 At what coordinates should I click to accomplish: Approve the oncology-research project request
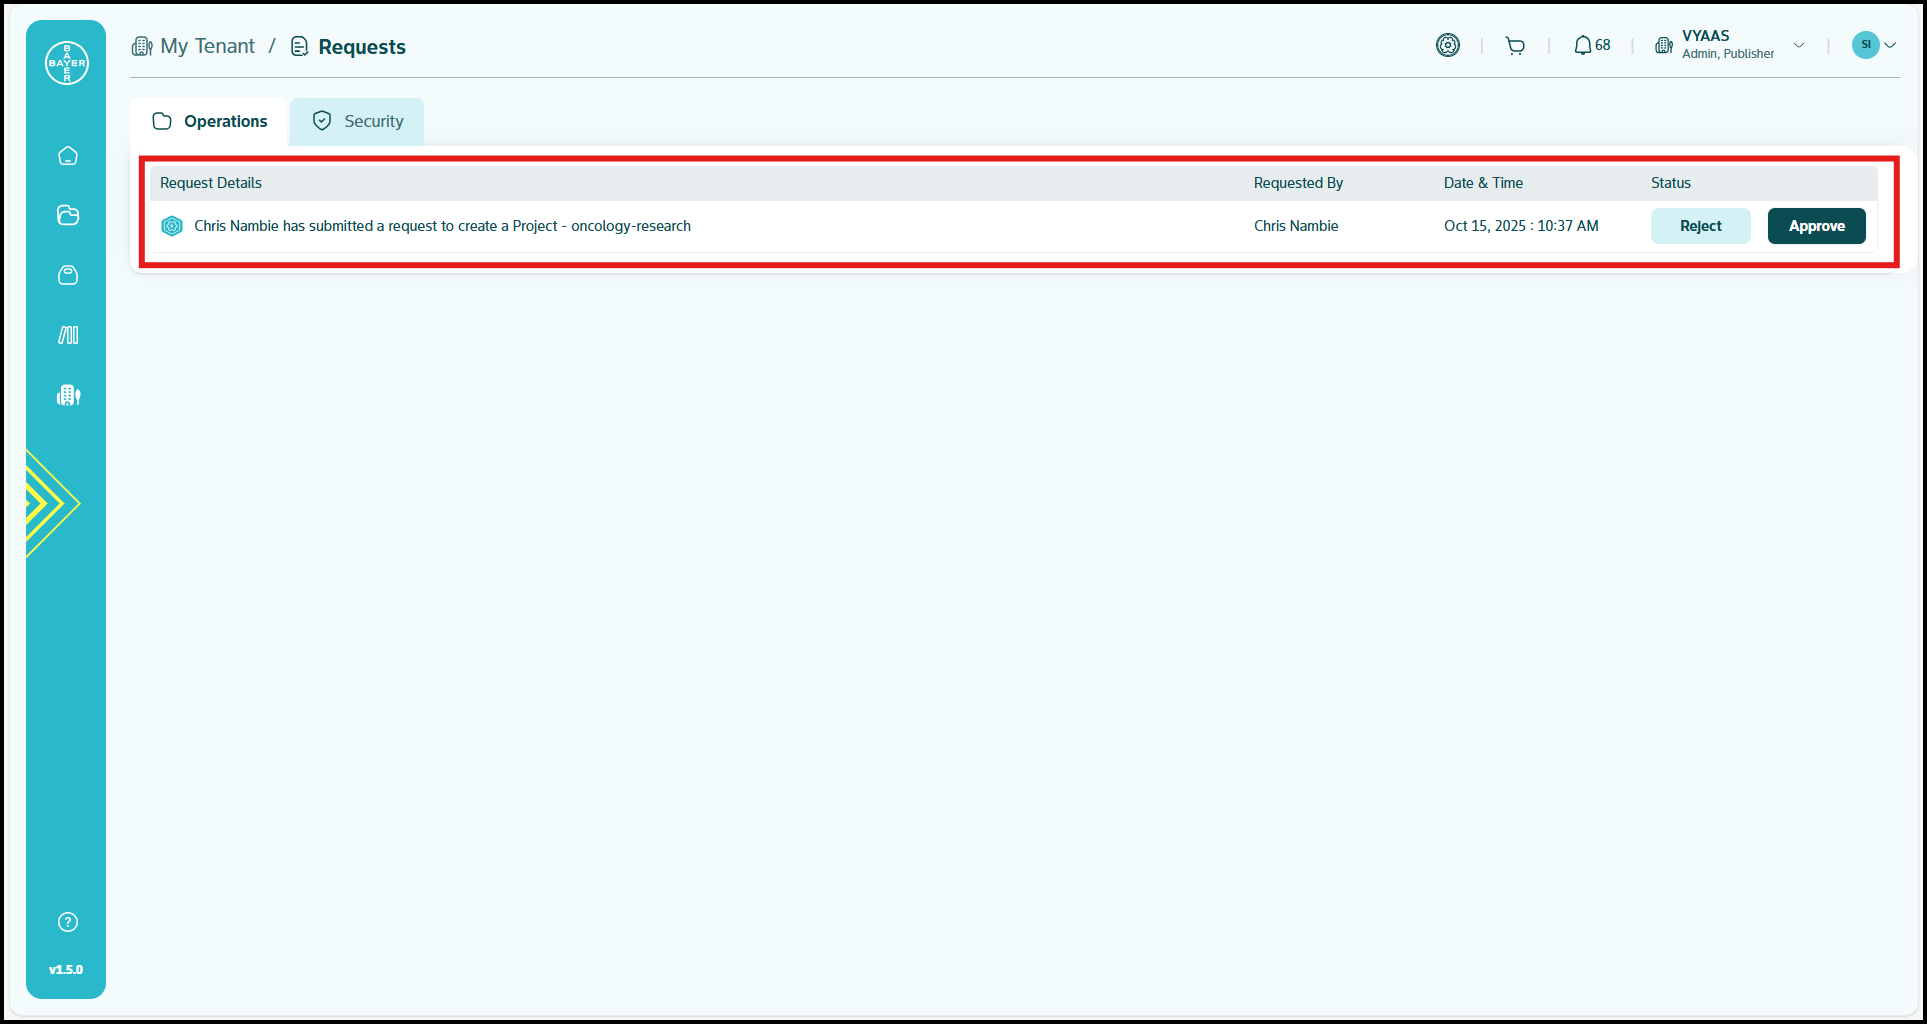click(x=1816, y=226)
